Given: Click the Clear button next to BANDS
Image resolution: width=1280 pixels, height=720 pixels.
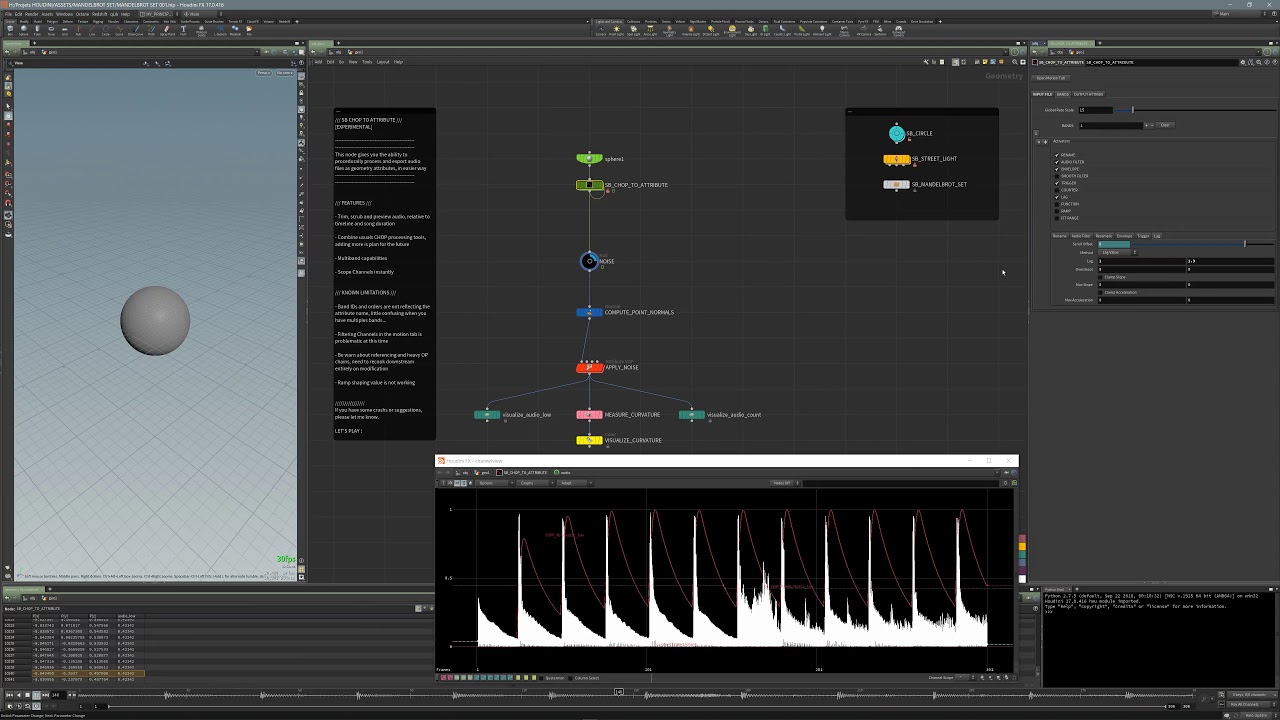Looking at the screenshot, I should tap(1165, 125).
